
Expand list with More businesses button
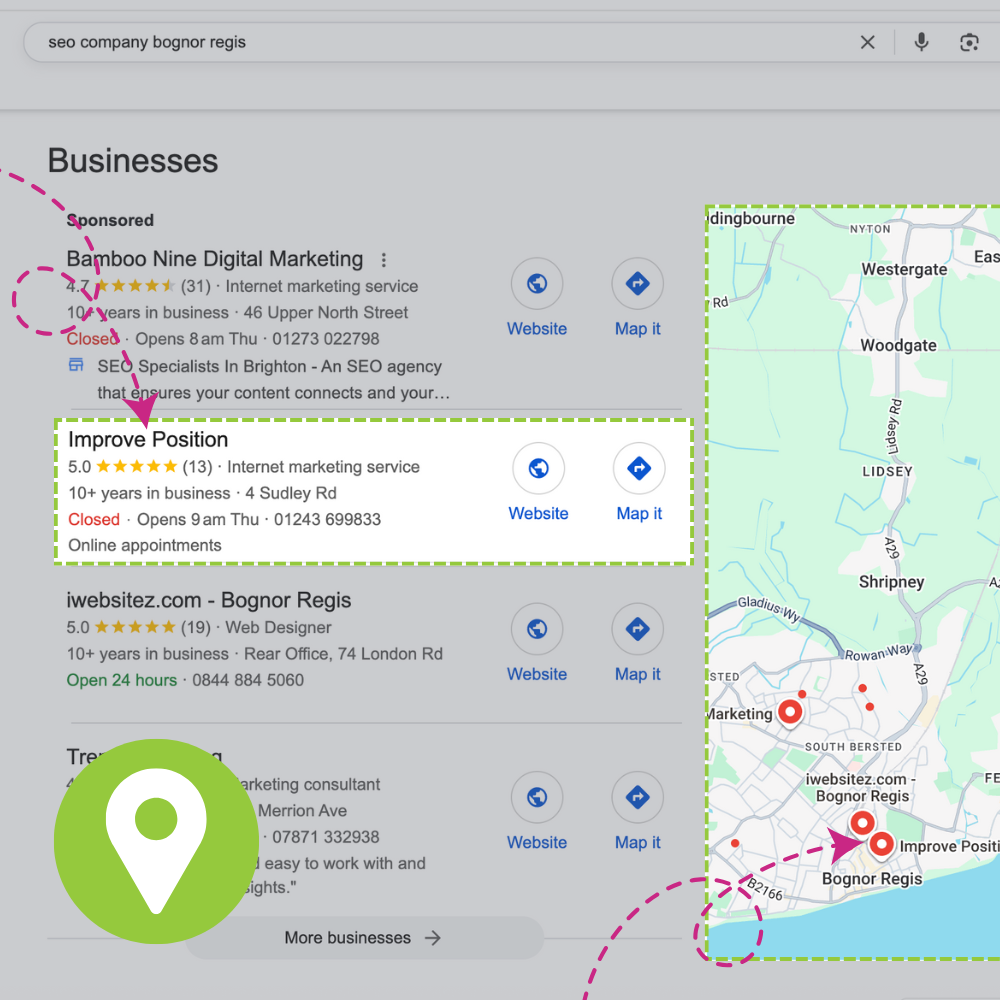tap(364, 938)
